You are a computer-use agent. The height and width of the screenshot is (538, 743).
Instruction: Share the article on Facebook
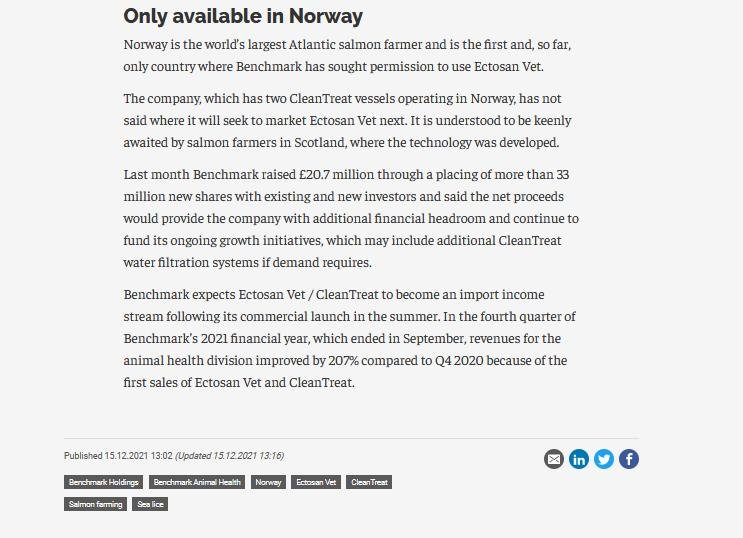point(629,459)
